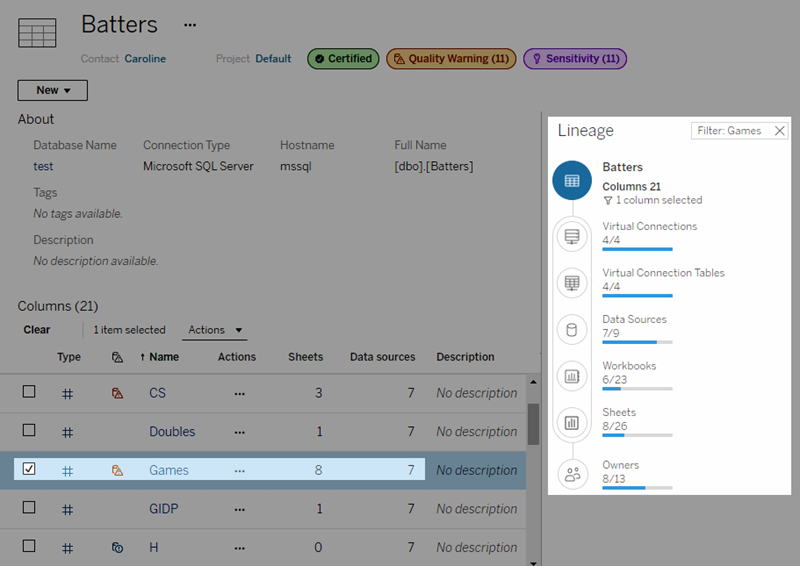Click the scrollbar down arrow in columns table
The width and height of the screenshot is (800, 566).
tap(533, 563)
